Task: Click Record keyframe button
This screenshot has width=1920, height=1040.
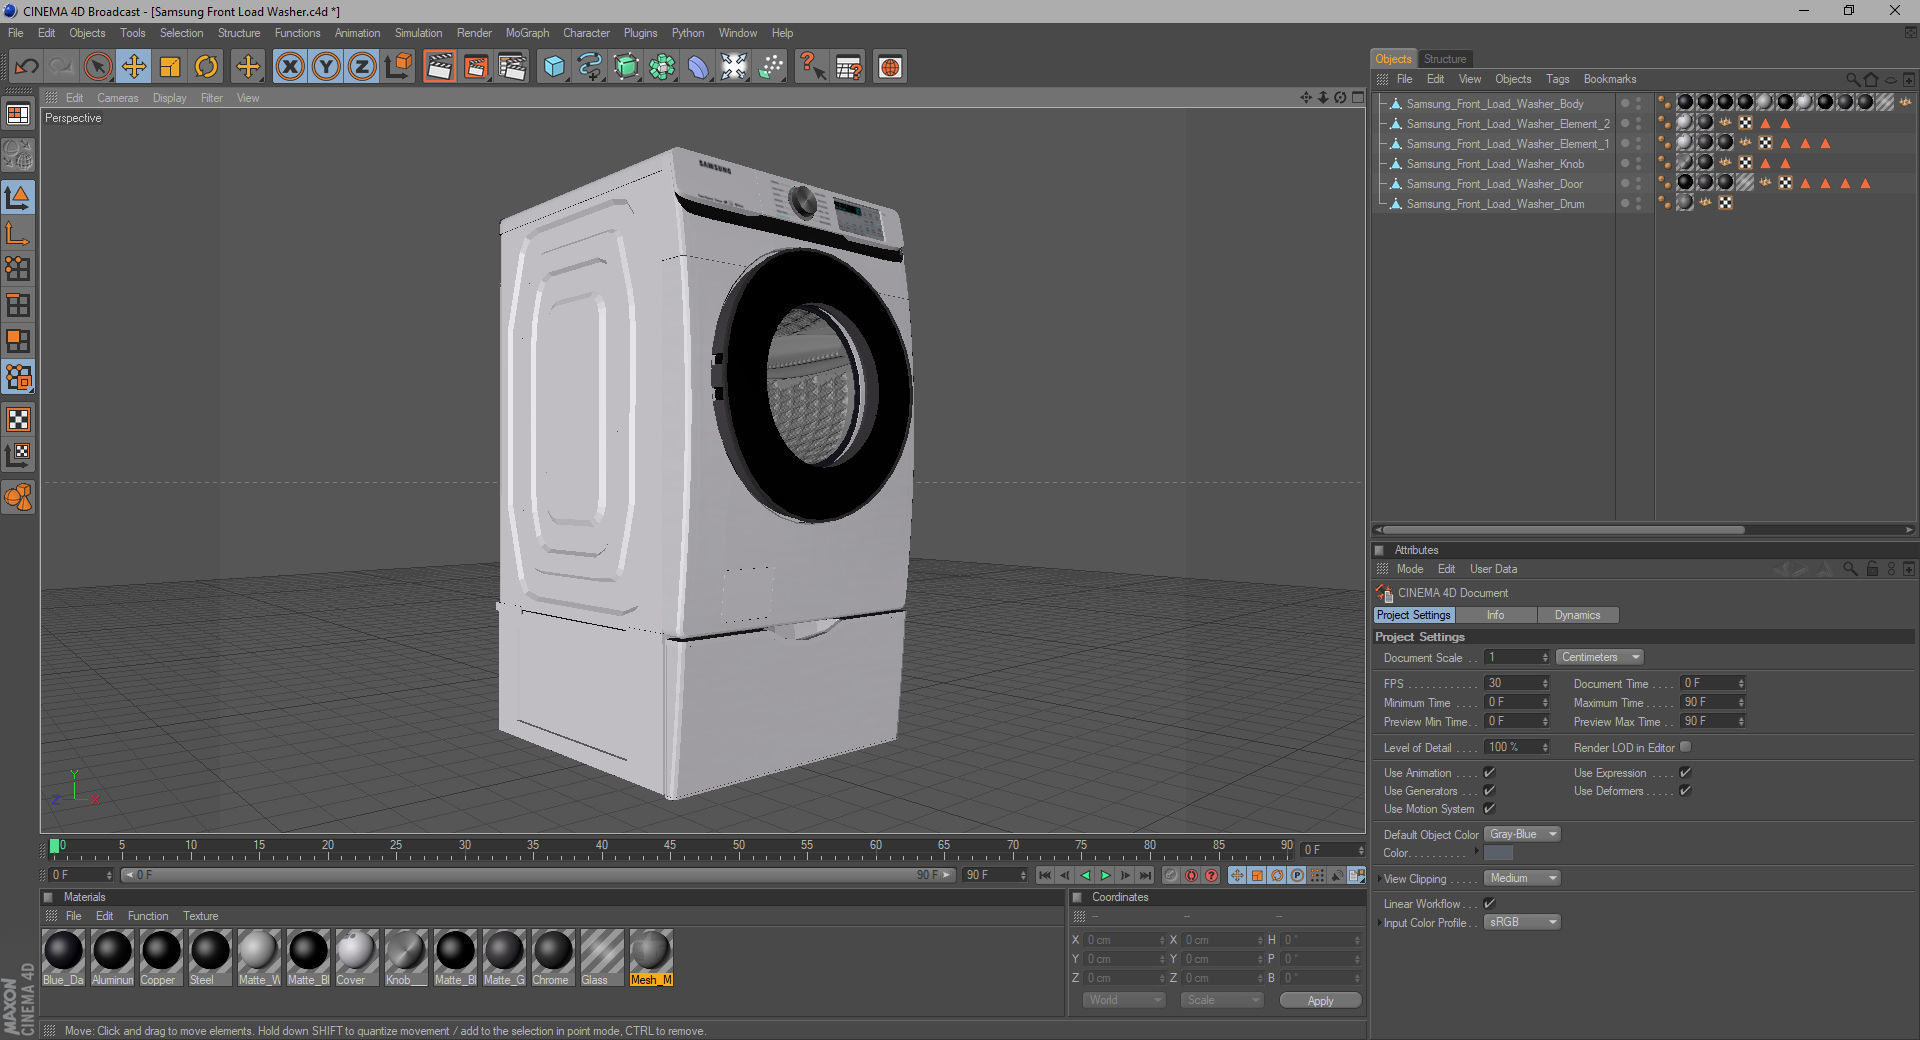Action: (x=1170, y=876)
